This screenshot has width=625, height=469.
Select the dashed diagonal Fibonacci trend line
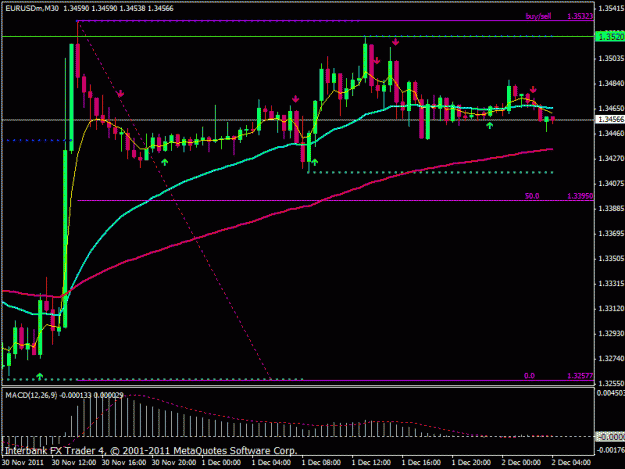[x=175, y=201]
